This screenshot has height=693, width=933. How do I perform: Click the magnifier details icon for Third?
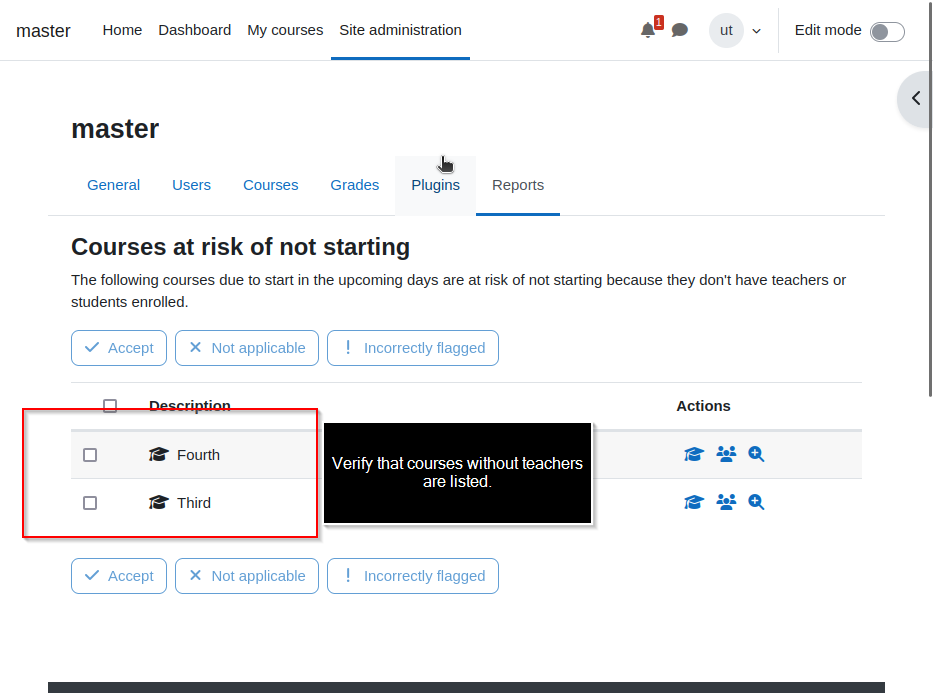[x=756, y=502]
